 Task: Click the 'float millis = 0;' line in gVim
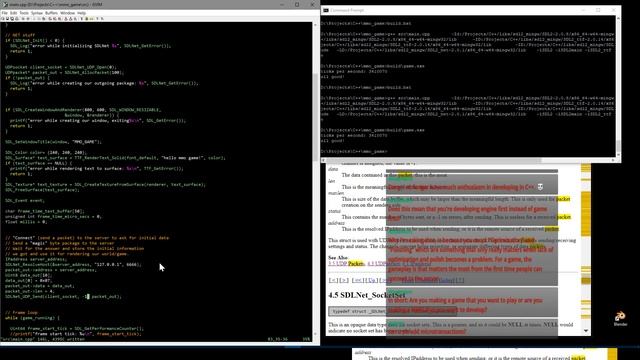[x=26, y=222]
